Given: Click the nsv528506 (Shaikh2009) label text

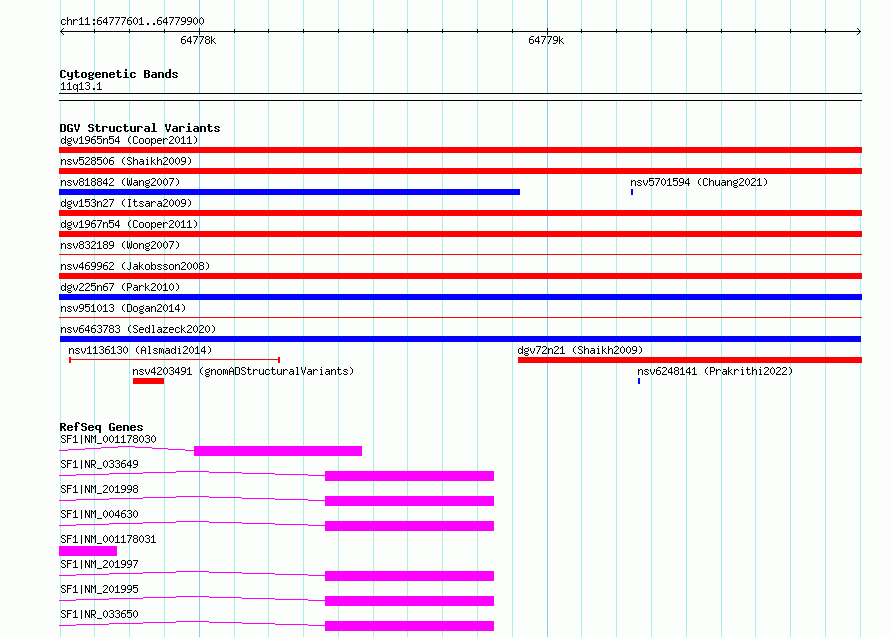Looking at the screenshot, I should 126,161.
